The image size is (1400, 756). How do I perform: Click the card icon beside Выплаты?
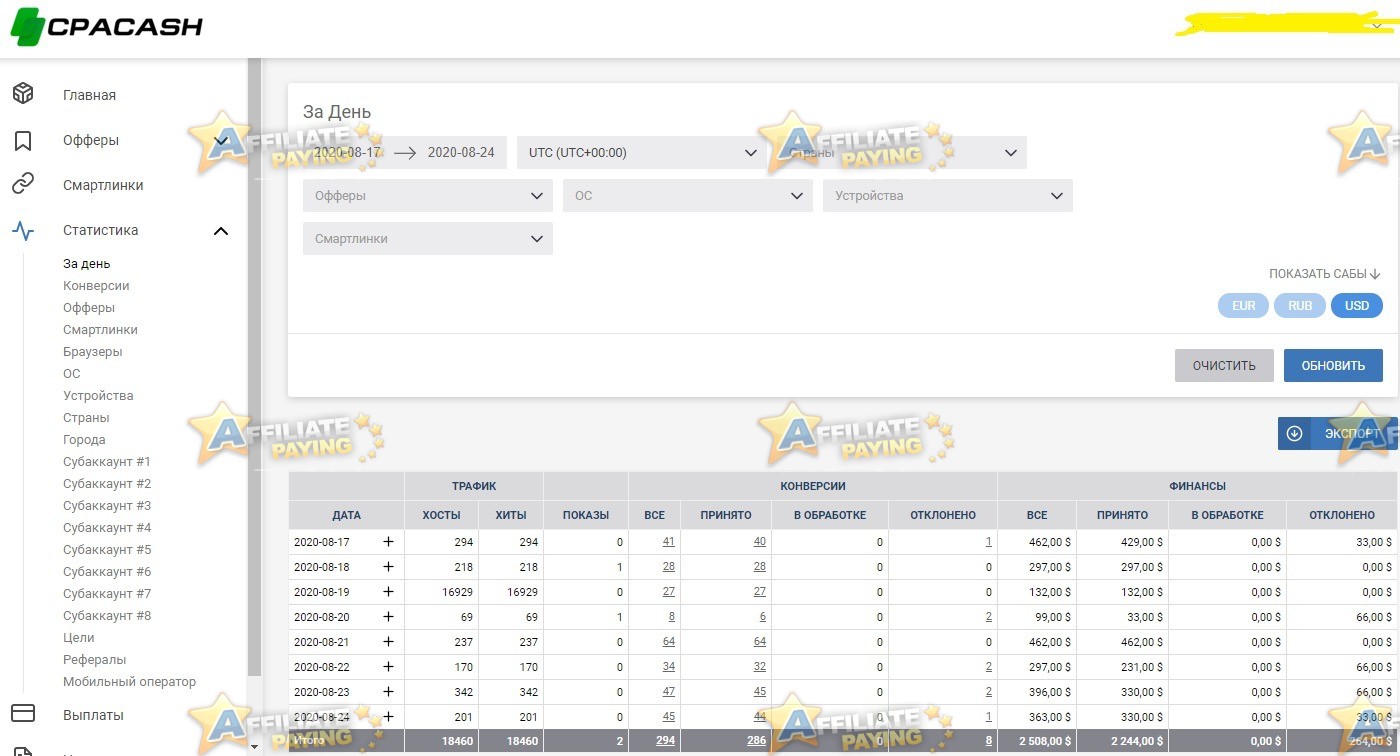(x=23, y=714)
